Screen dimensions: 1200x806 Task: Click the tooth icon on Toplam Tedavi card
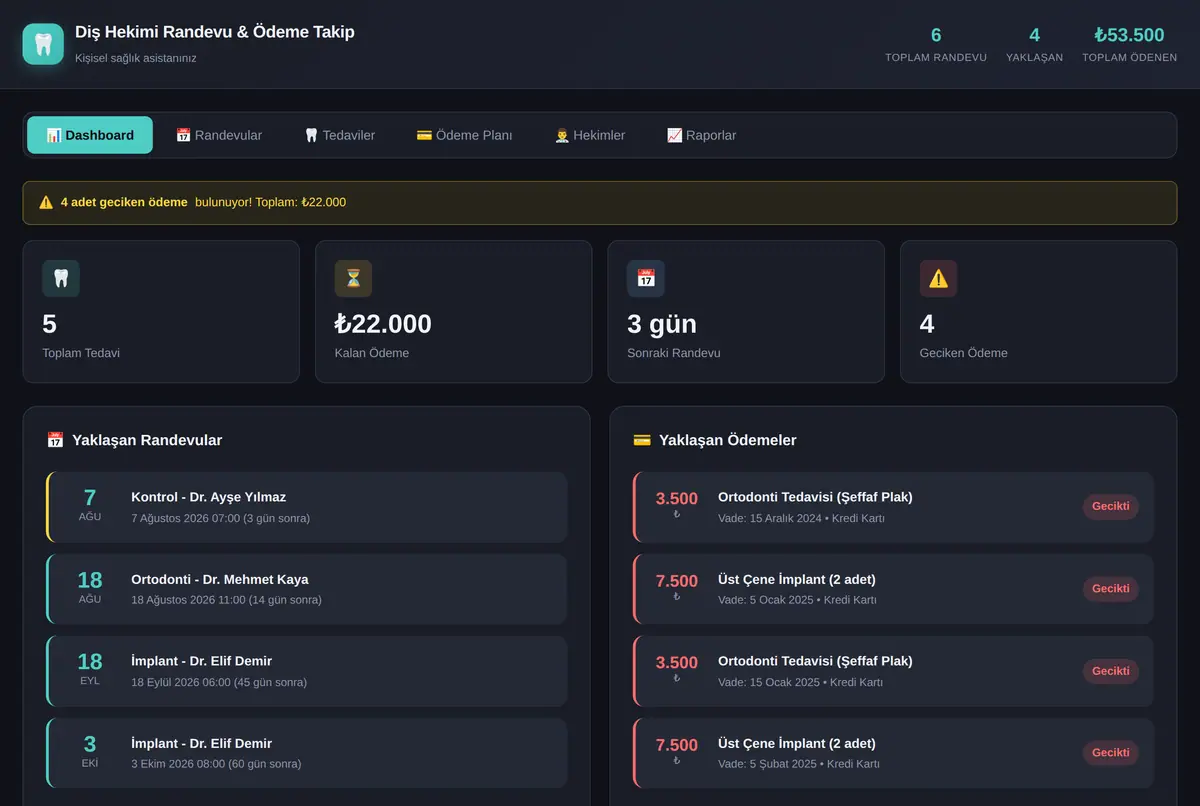[x=61, y=279]
